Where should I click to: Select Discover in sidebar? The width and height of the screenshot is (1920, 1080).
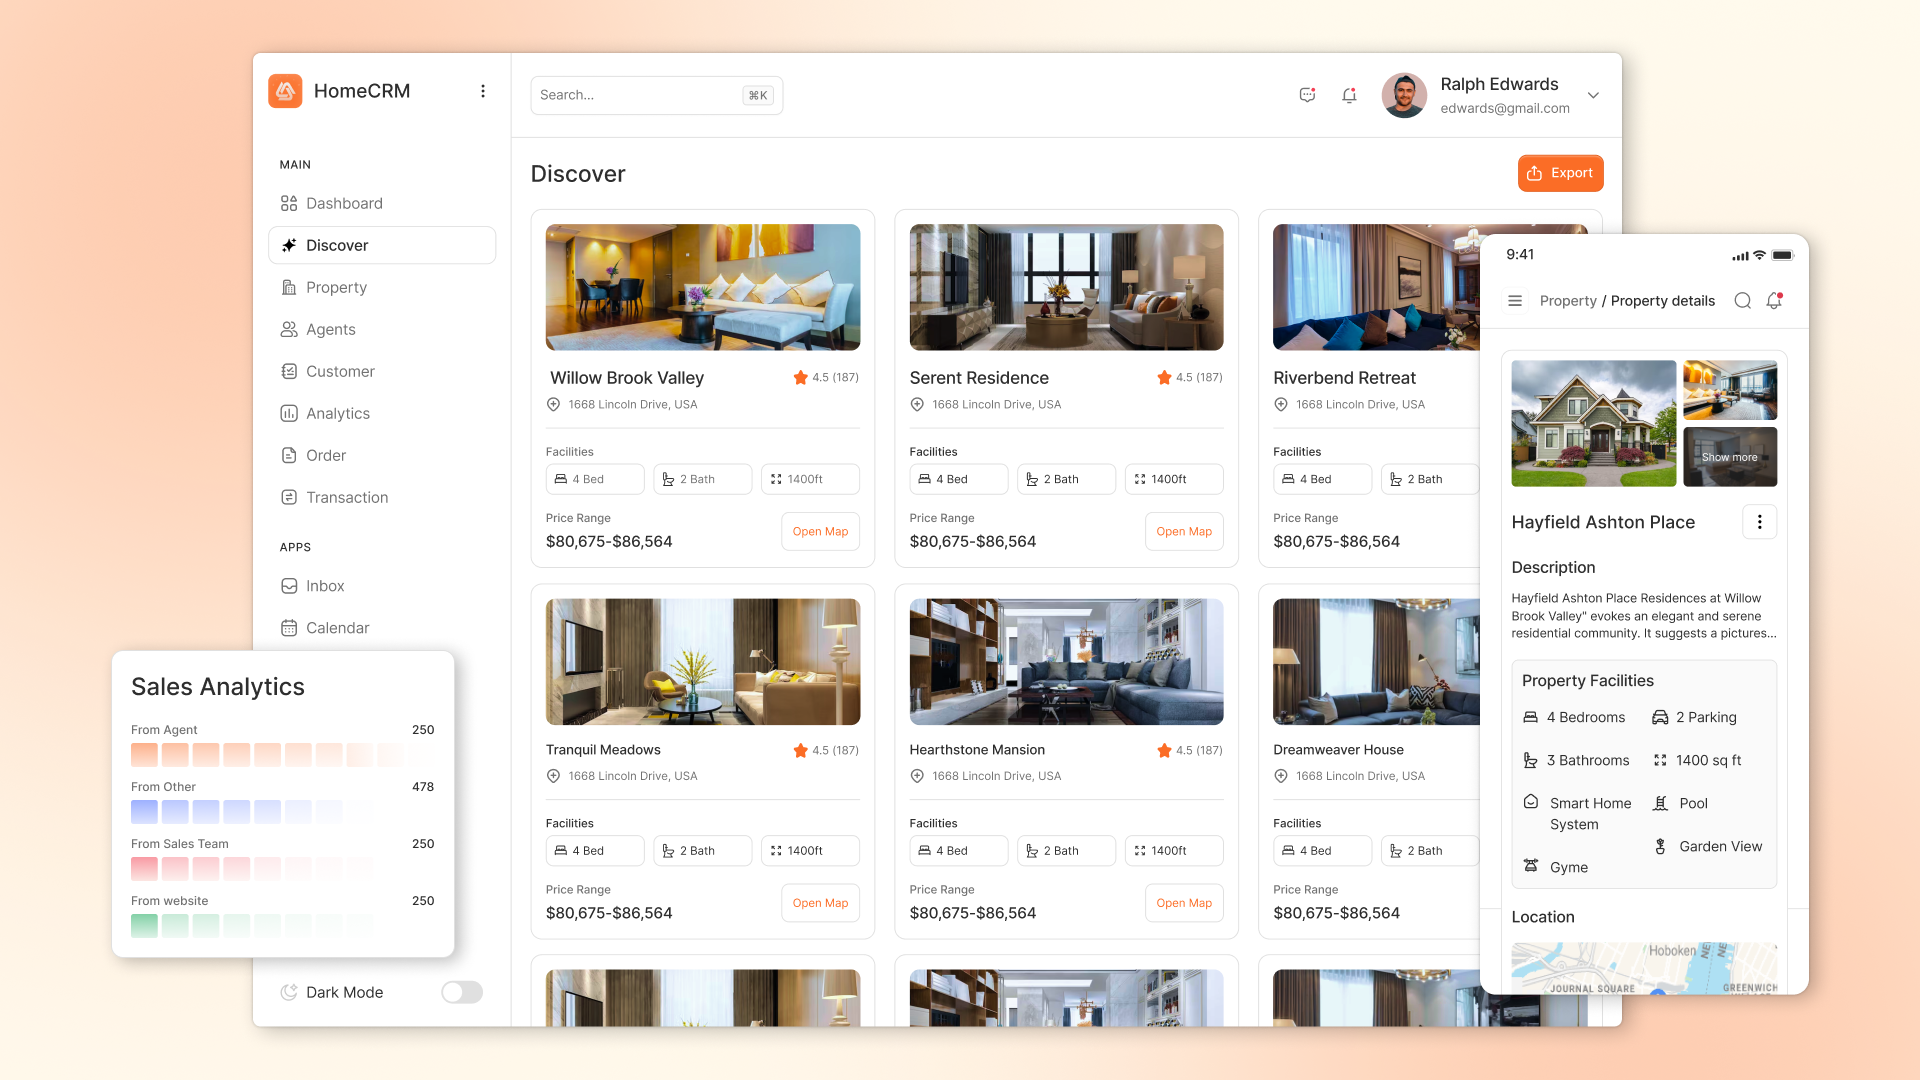382,245
